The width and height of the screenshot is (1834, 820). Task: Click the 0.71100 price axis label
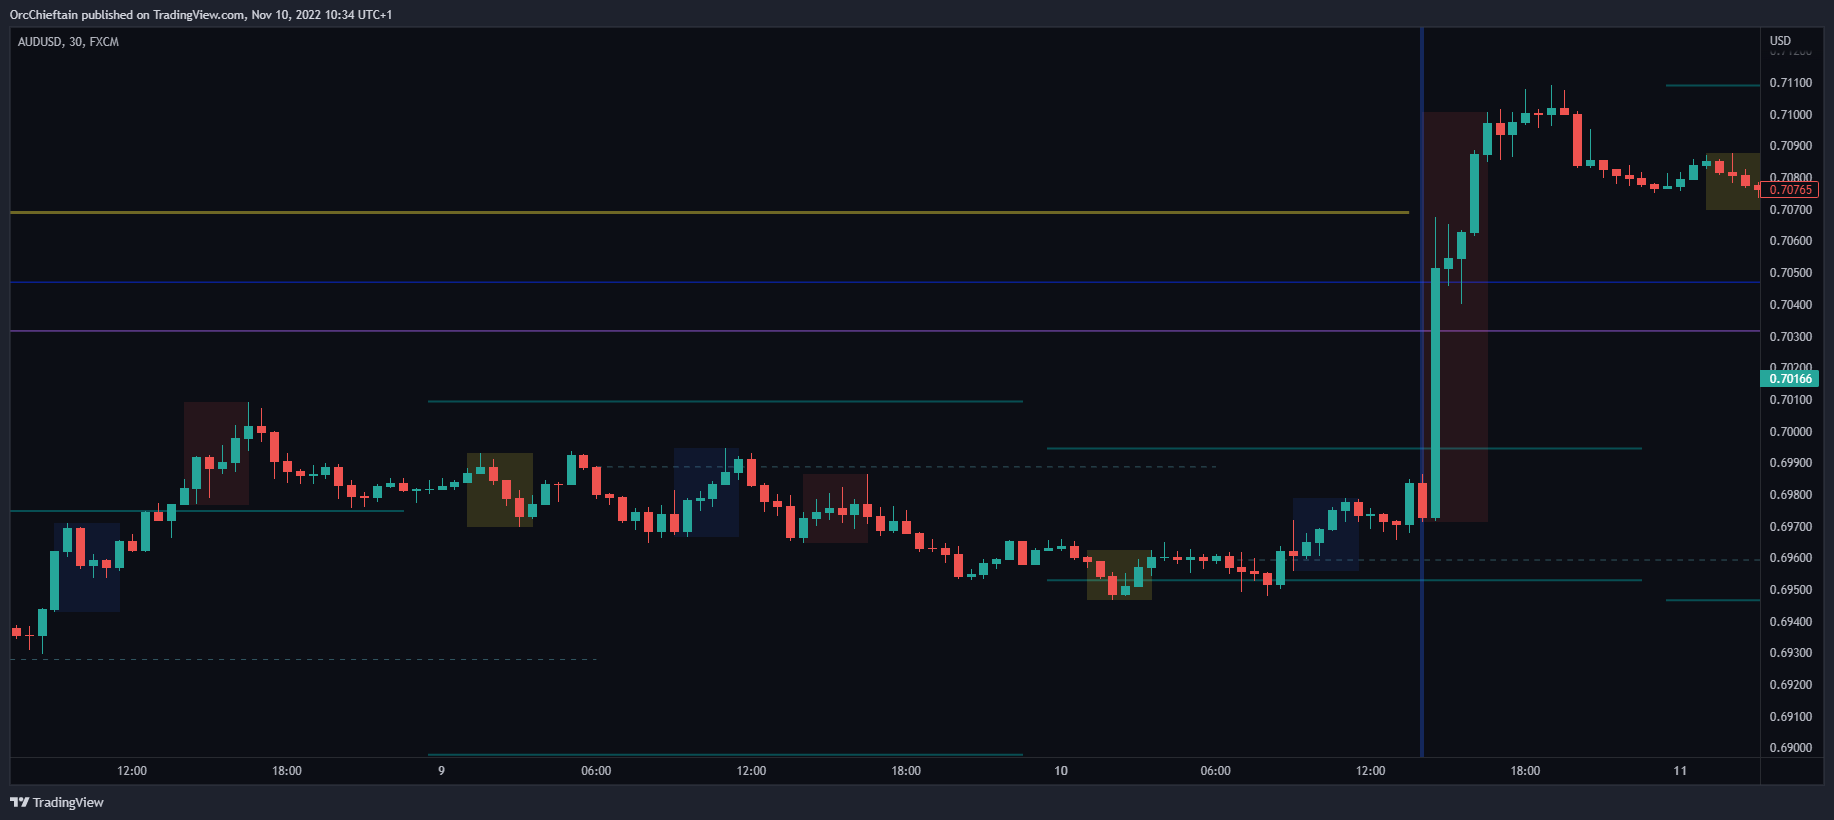click(1790, 83)
